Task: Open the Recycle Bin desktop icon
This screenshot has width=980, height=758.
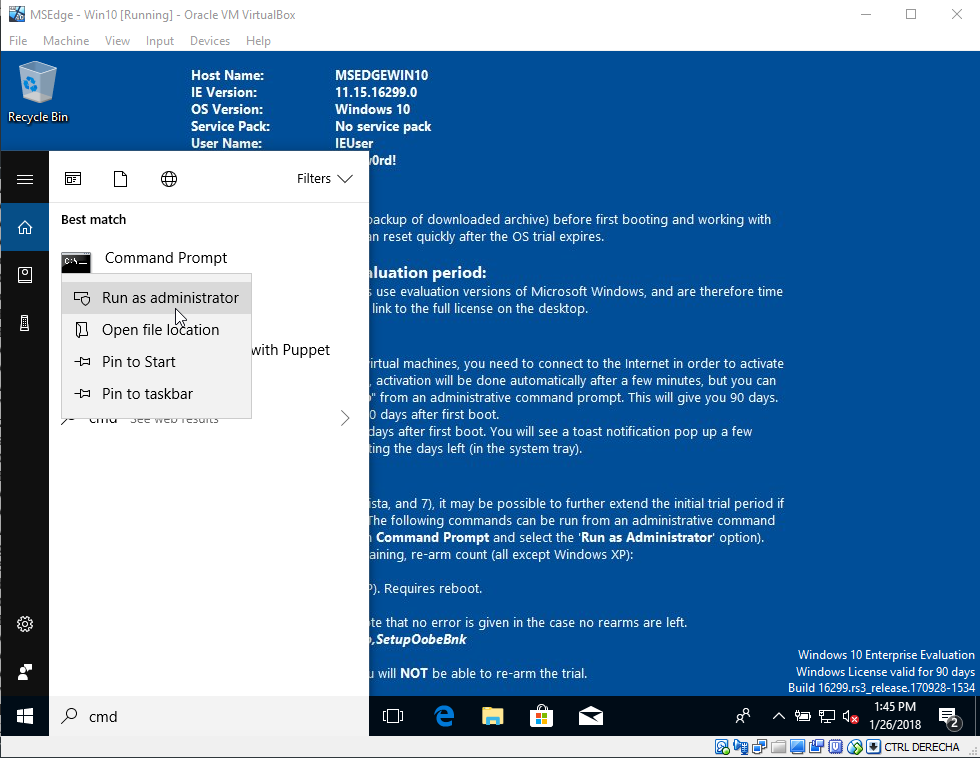Action: [38, 92]
